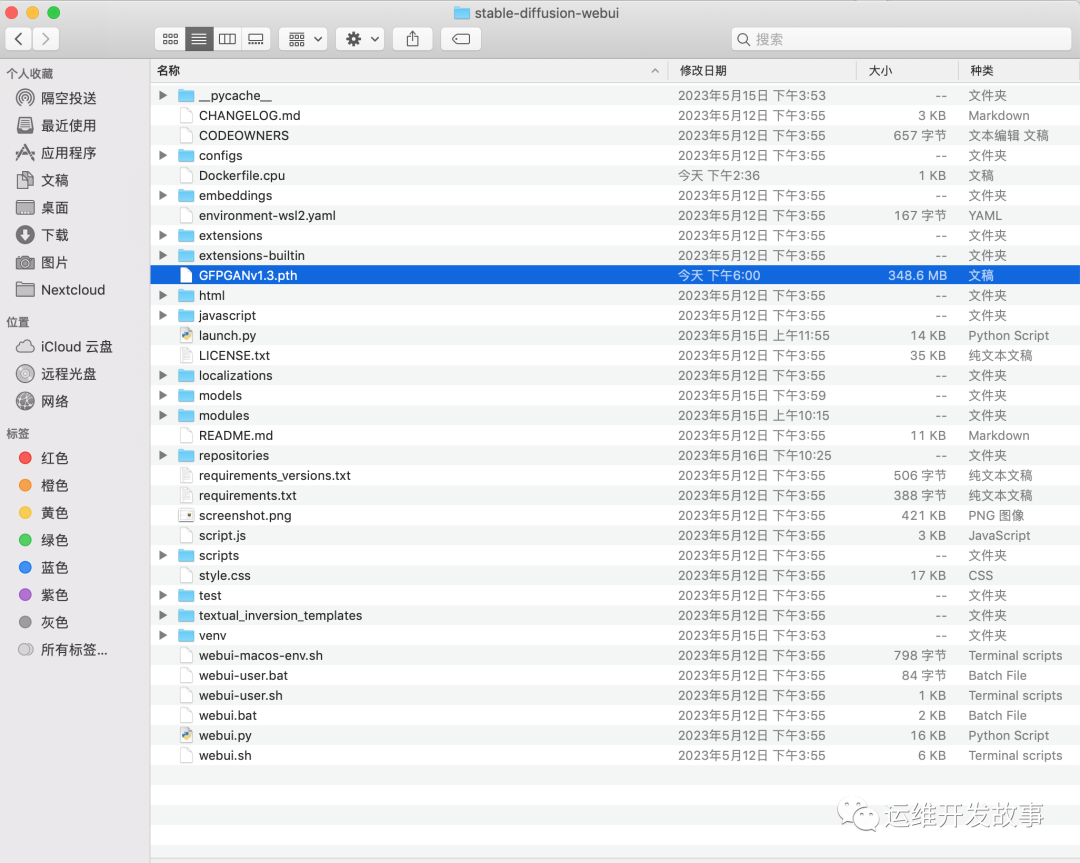Viewport: 1080px width, 863px height.
Task: Filter by 灰色 gray tag
Action: [x=44, y=623]
